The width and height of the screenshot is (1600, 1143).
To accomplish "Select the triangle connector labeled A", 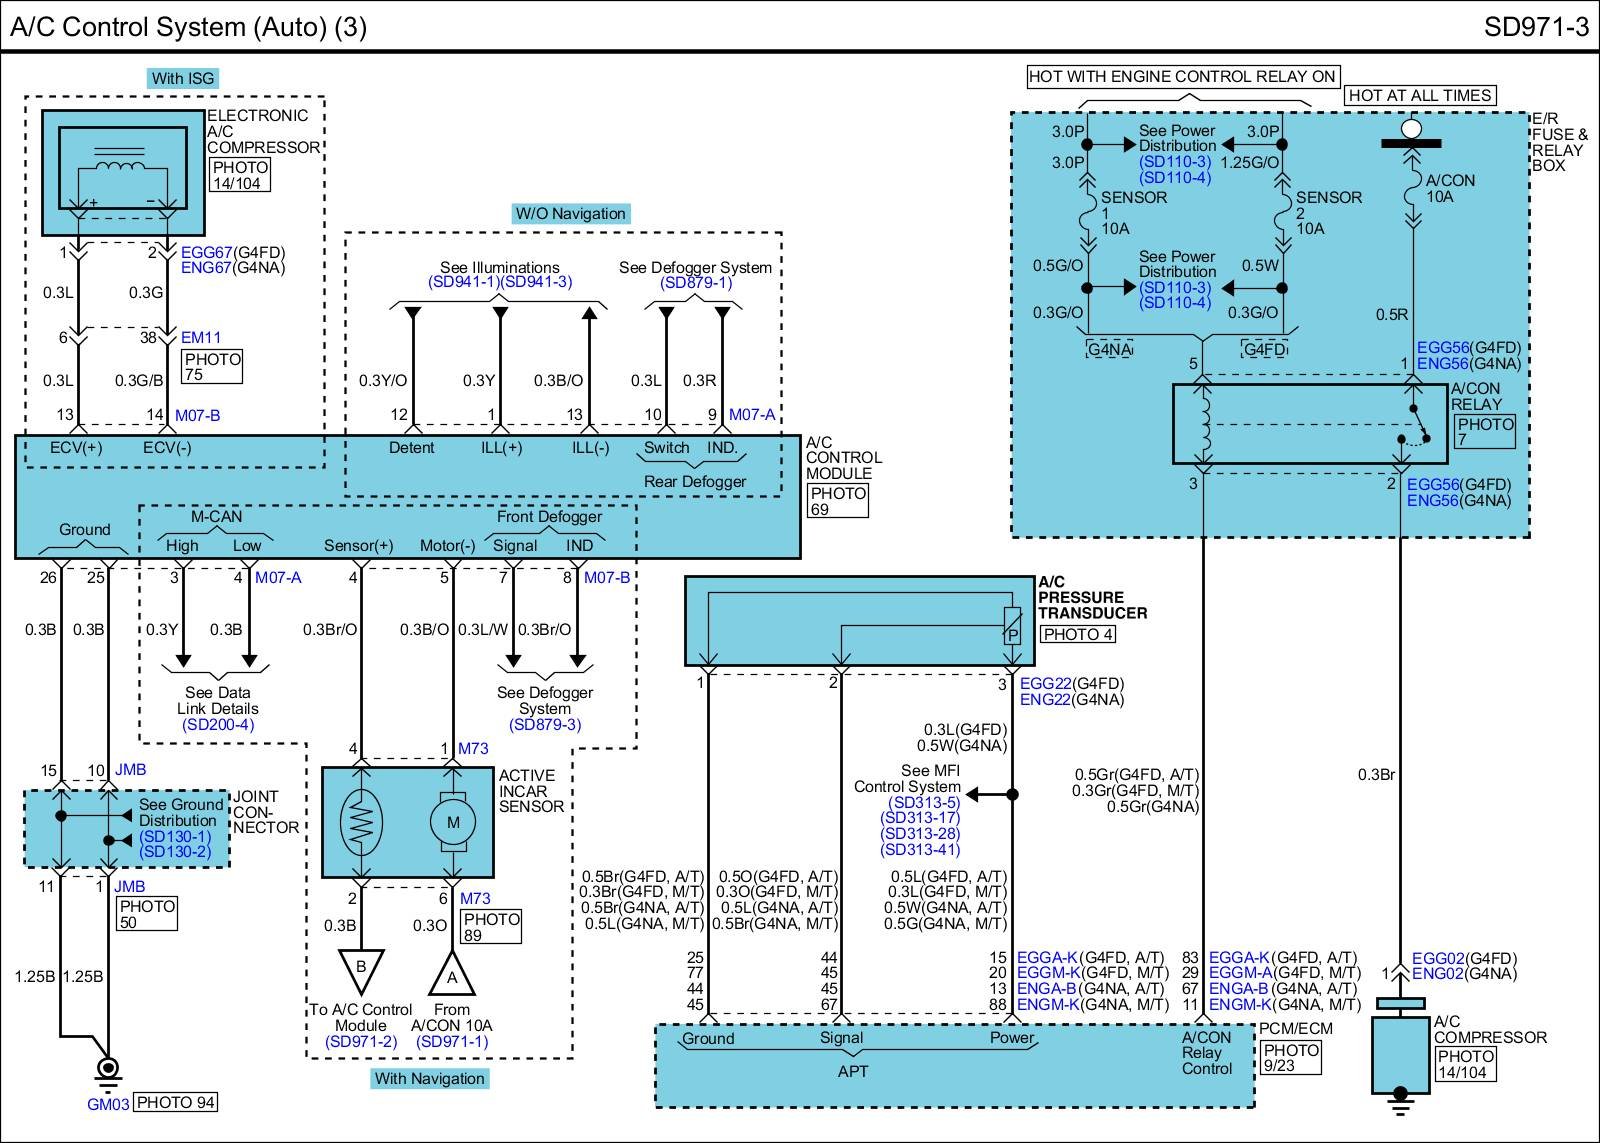I will click(x=452, y=974).
